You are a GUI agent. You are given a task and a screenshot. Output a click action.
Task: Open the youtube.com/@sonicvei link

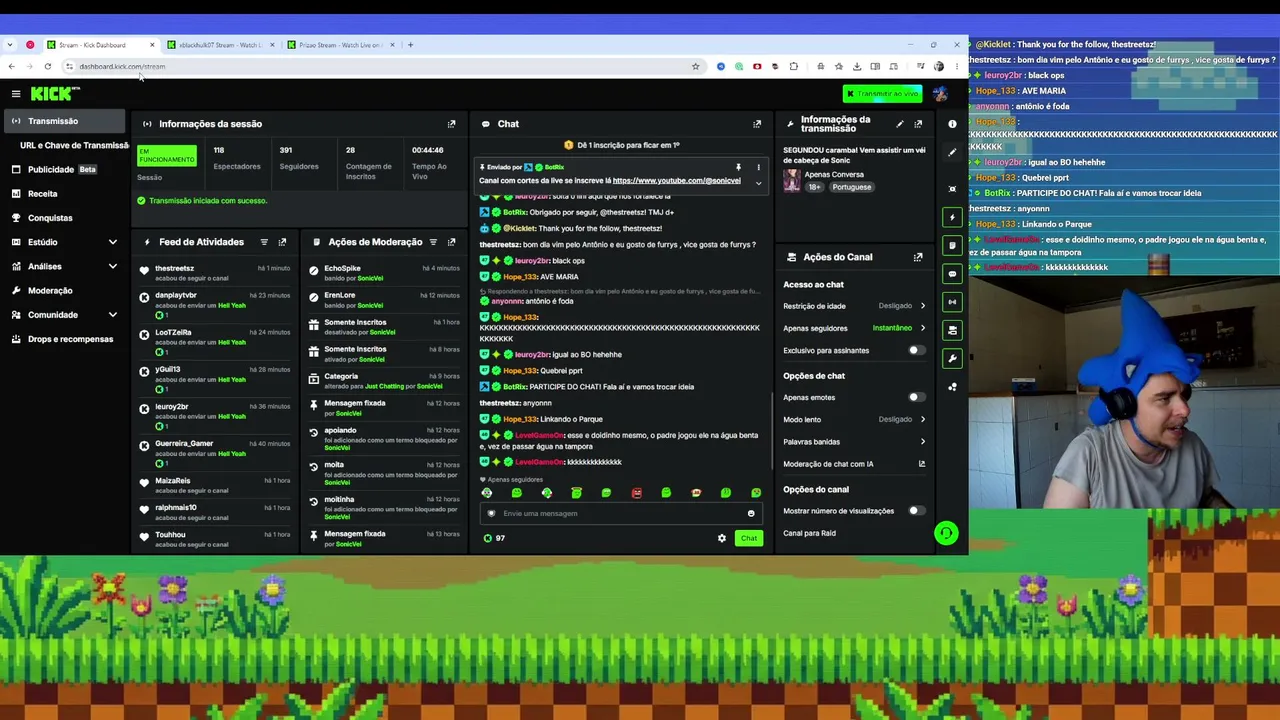[x=676, y=181]
